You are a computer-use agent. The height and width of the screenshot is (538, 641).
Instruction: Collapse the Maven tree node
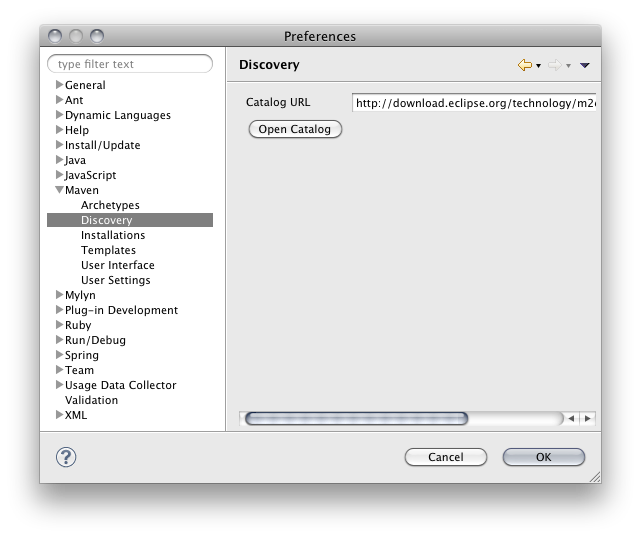[x=59, y=190]
